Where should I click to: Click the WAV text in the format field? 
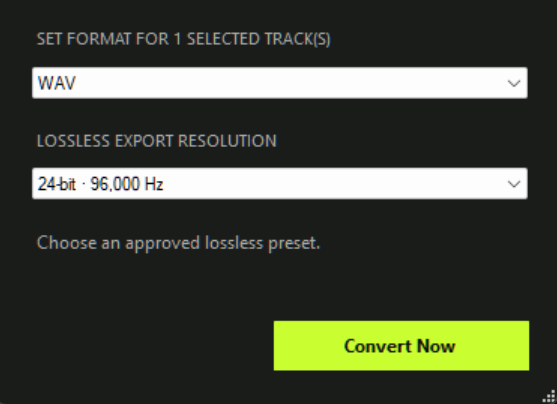point(57,83)
